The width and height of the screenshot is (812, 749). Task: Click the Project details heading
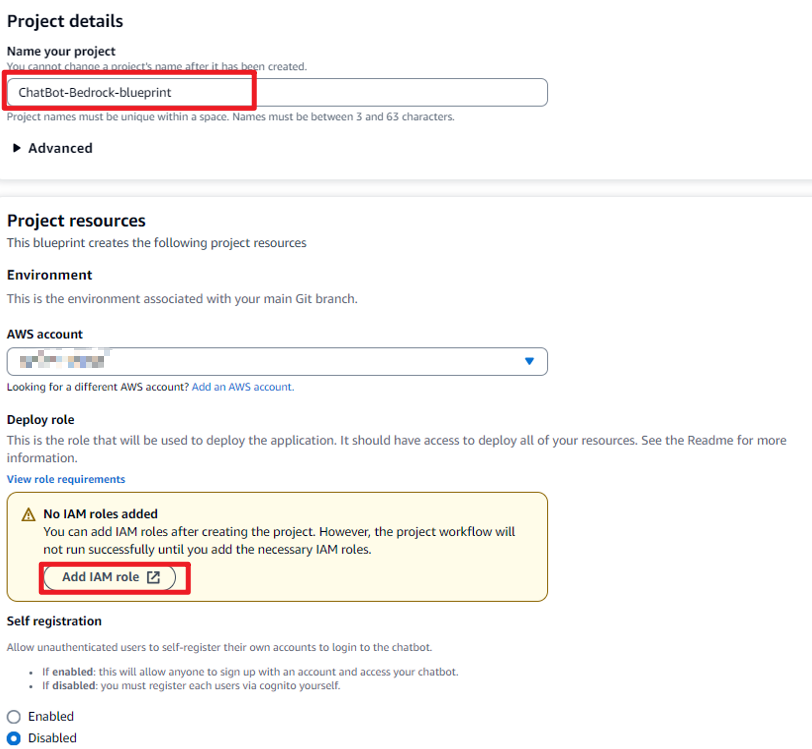65,21
